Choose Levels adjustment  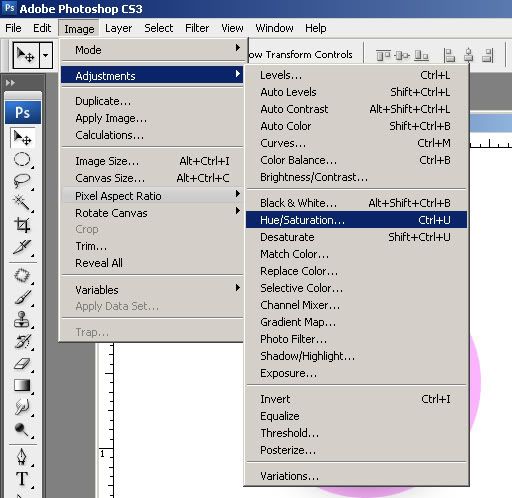click(x=356, y=75)
